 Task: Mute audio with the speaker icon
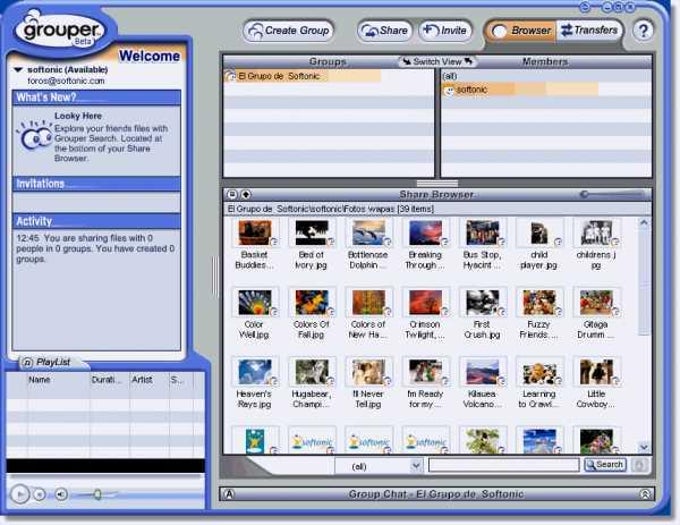tap(61, 494)
